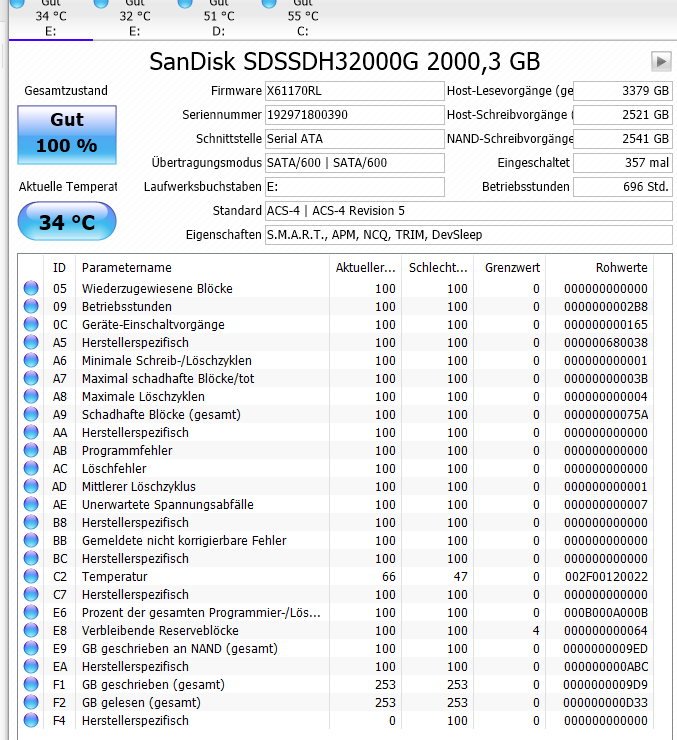This screenshot has width=677, height=740.
Task: Click status icon of row B8 Herstellerspezifisch
Action: pos(31,522)
